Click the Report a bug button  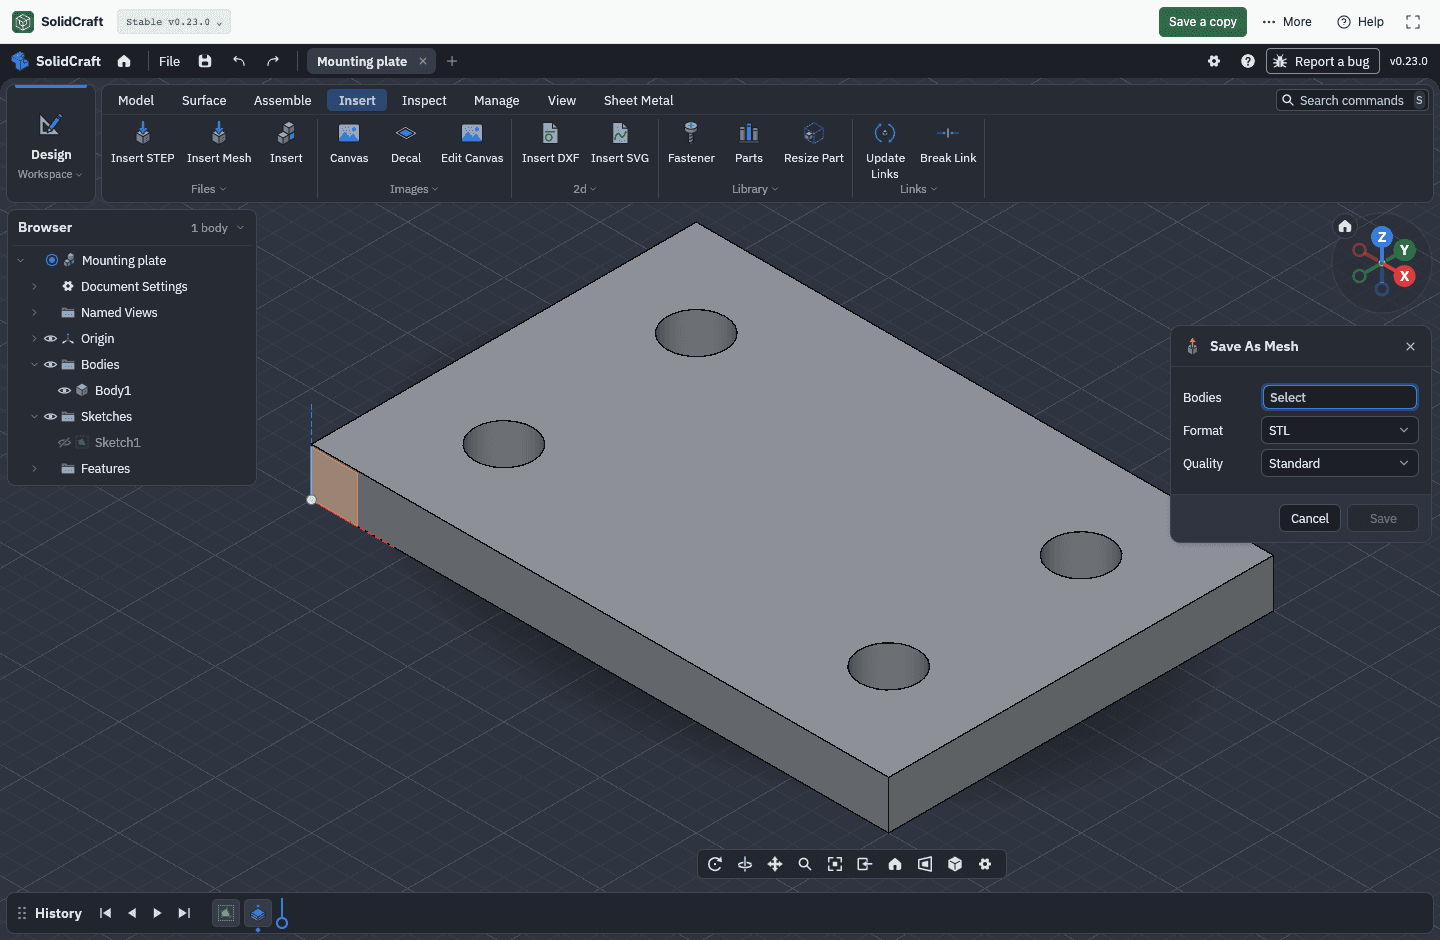tap(1323, 61)
